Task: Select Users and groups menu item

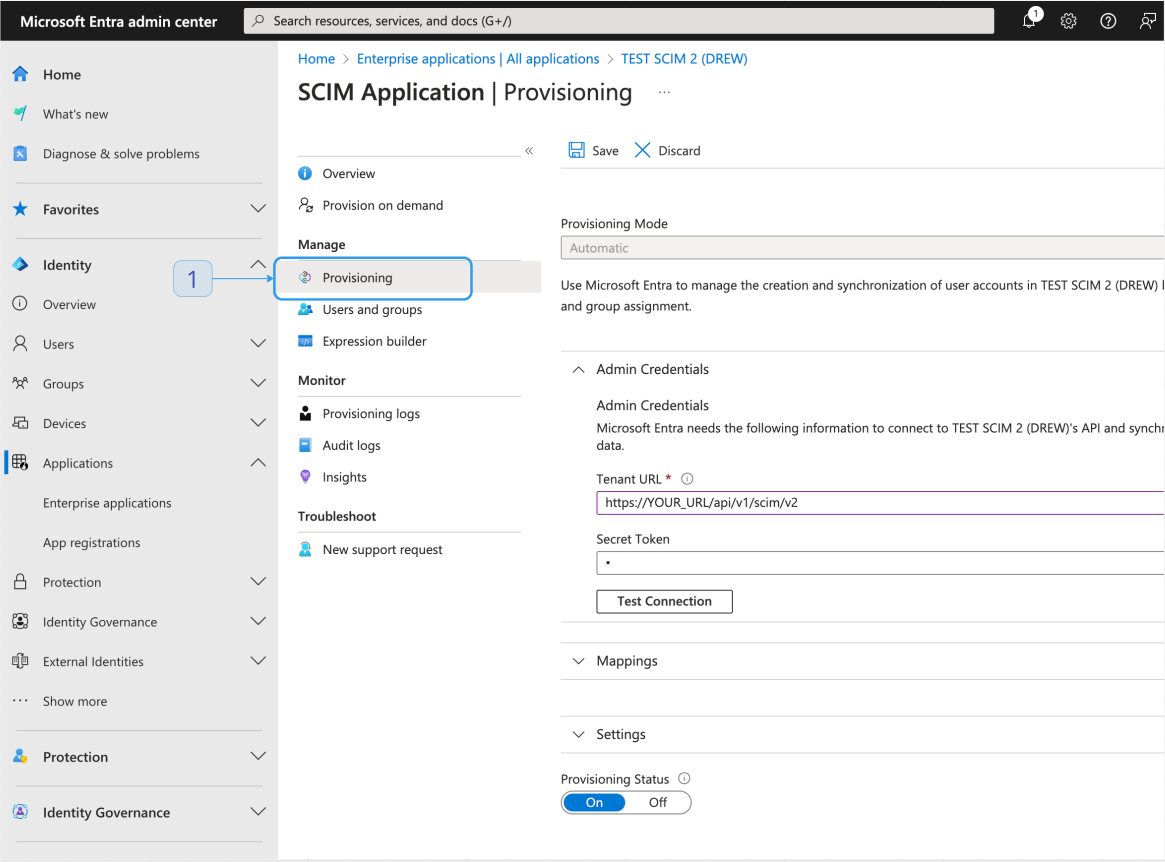Action: [x=372, y=310]
